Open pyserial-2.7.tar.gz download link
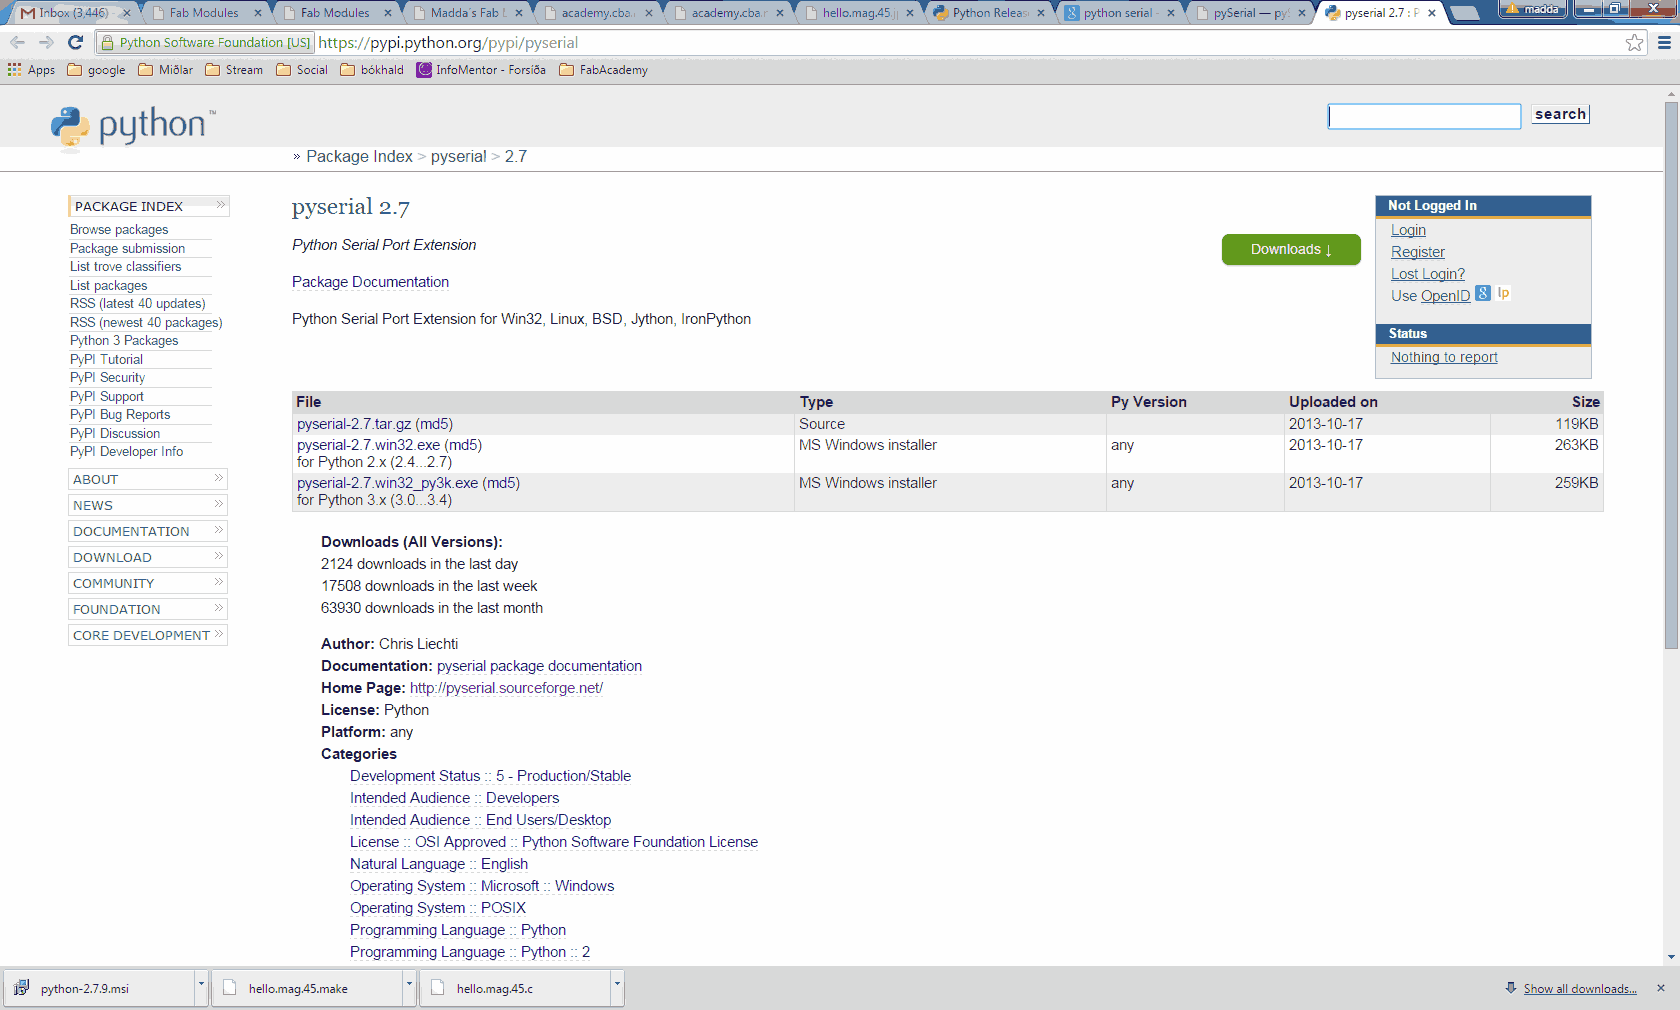The image size is (1680, 1010). point(354,424)
